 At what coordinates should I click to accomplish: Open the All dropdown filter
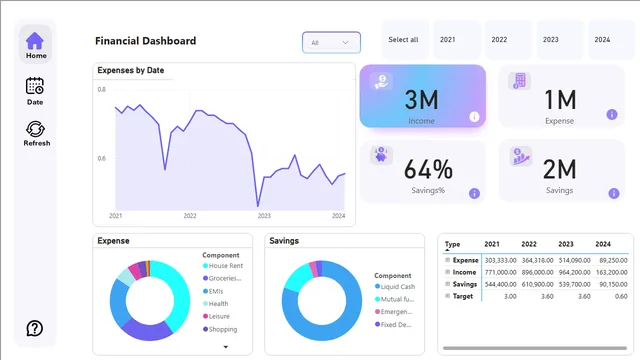(331, 42)
